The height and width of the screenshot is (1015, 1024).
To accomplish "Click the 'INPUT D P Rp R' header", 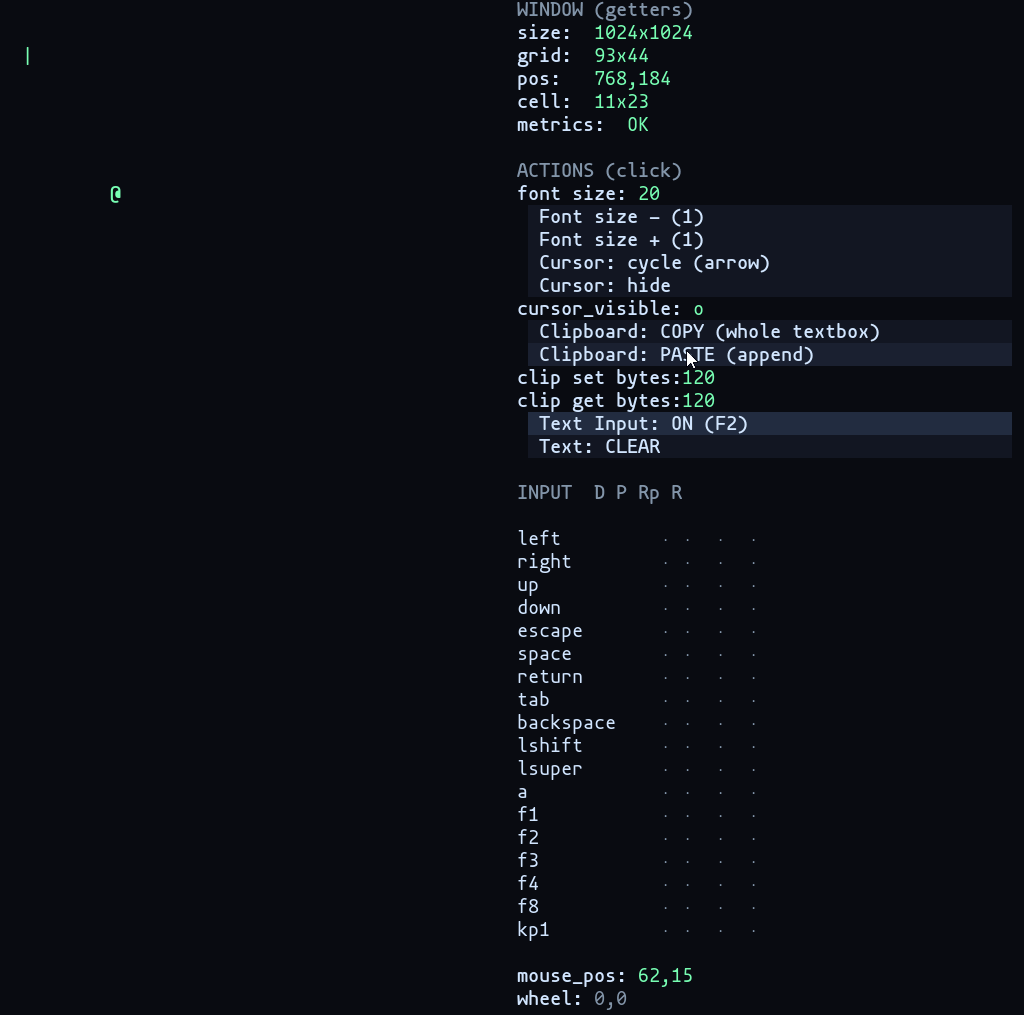I will pos(600,492).
